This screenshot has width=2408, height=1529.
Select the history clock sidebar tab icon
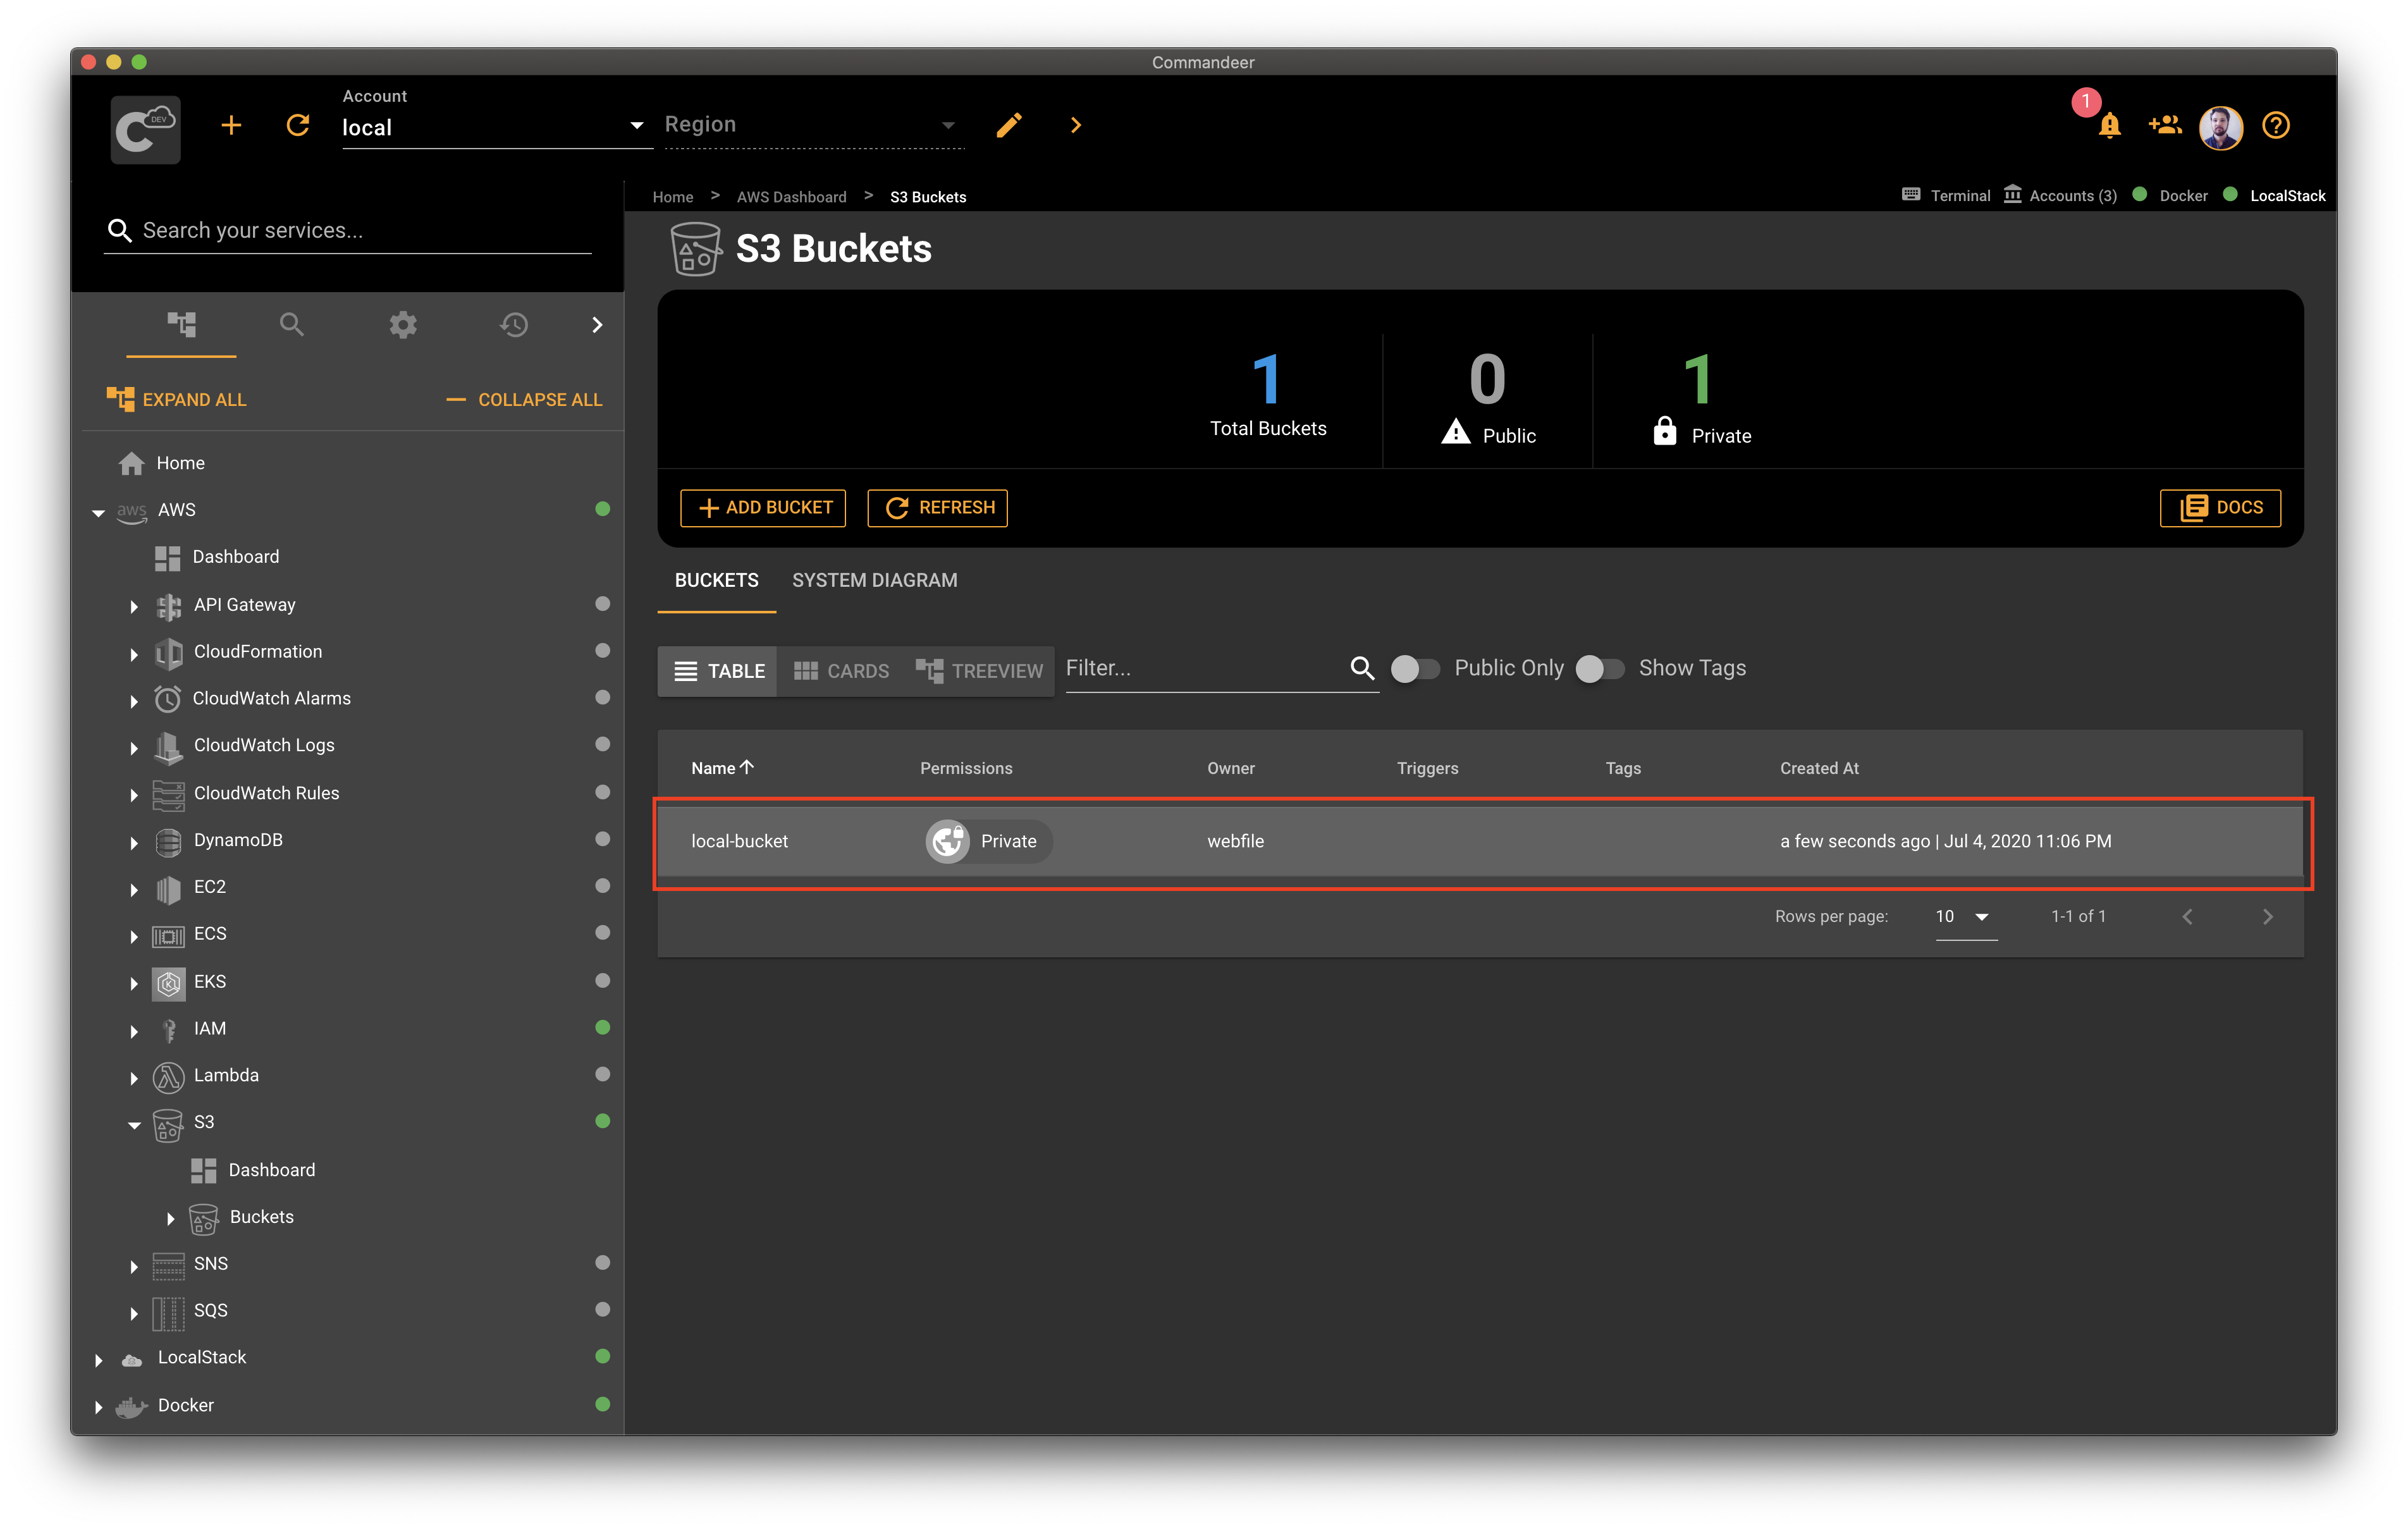[514, 324]
